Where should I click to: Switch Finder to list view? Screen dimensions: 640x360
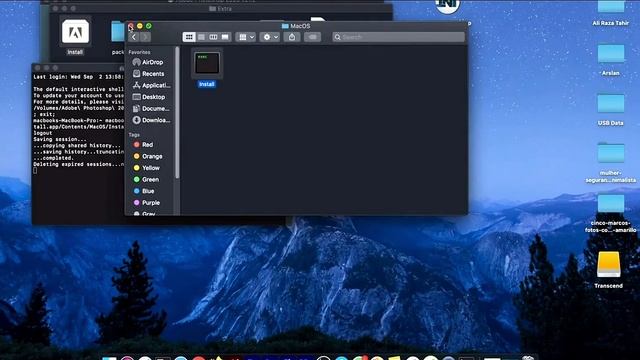click(201, 37)
